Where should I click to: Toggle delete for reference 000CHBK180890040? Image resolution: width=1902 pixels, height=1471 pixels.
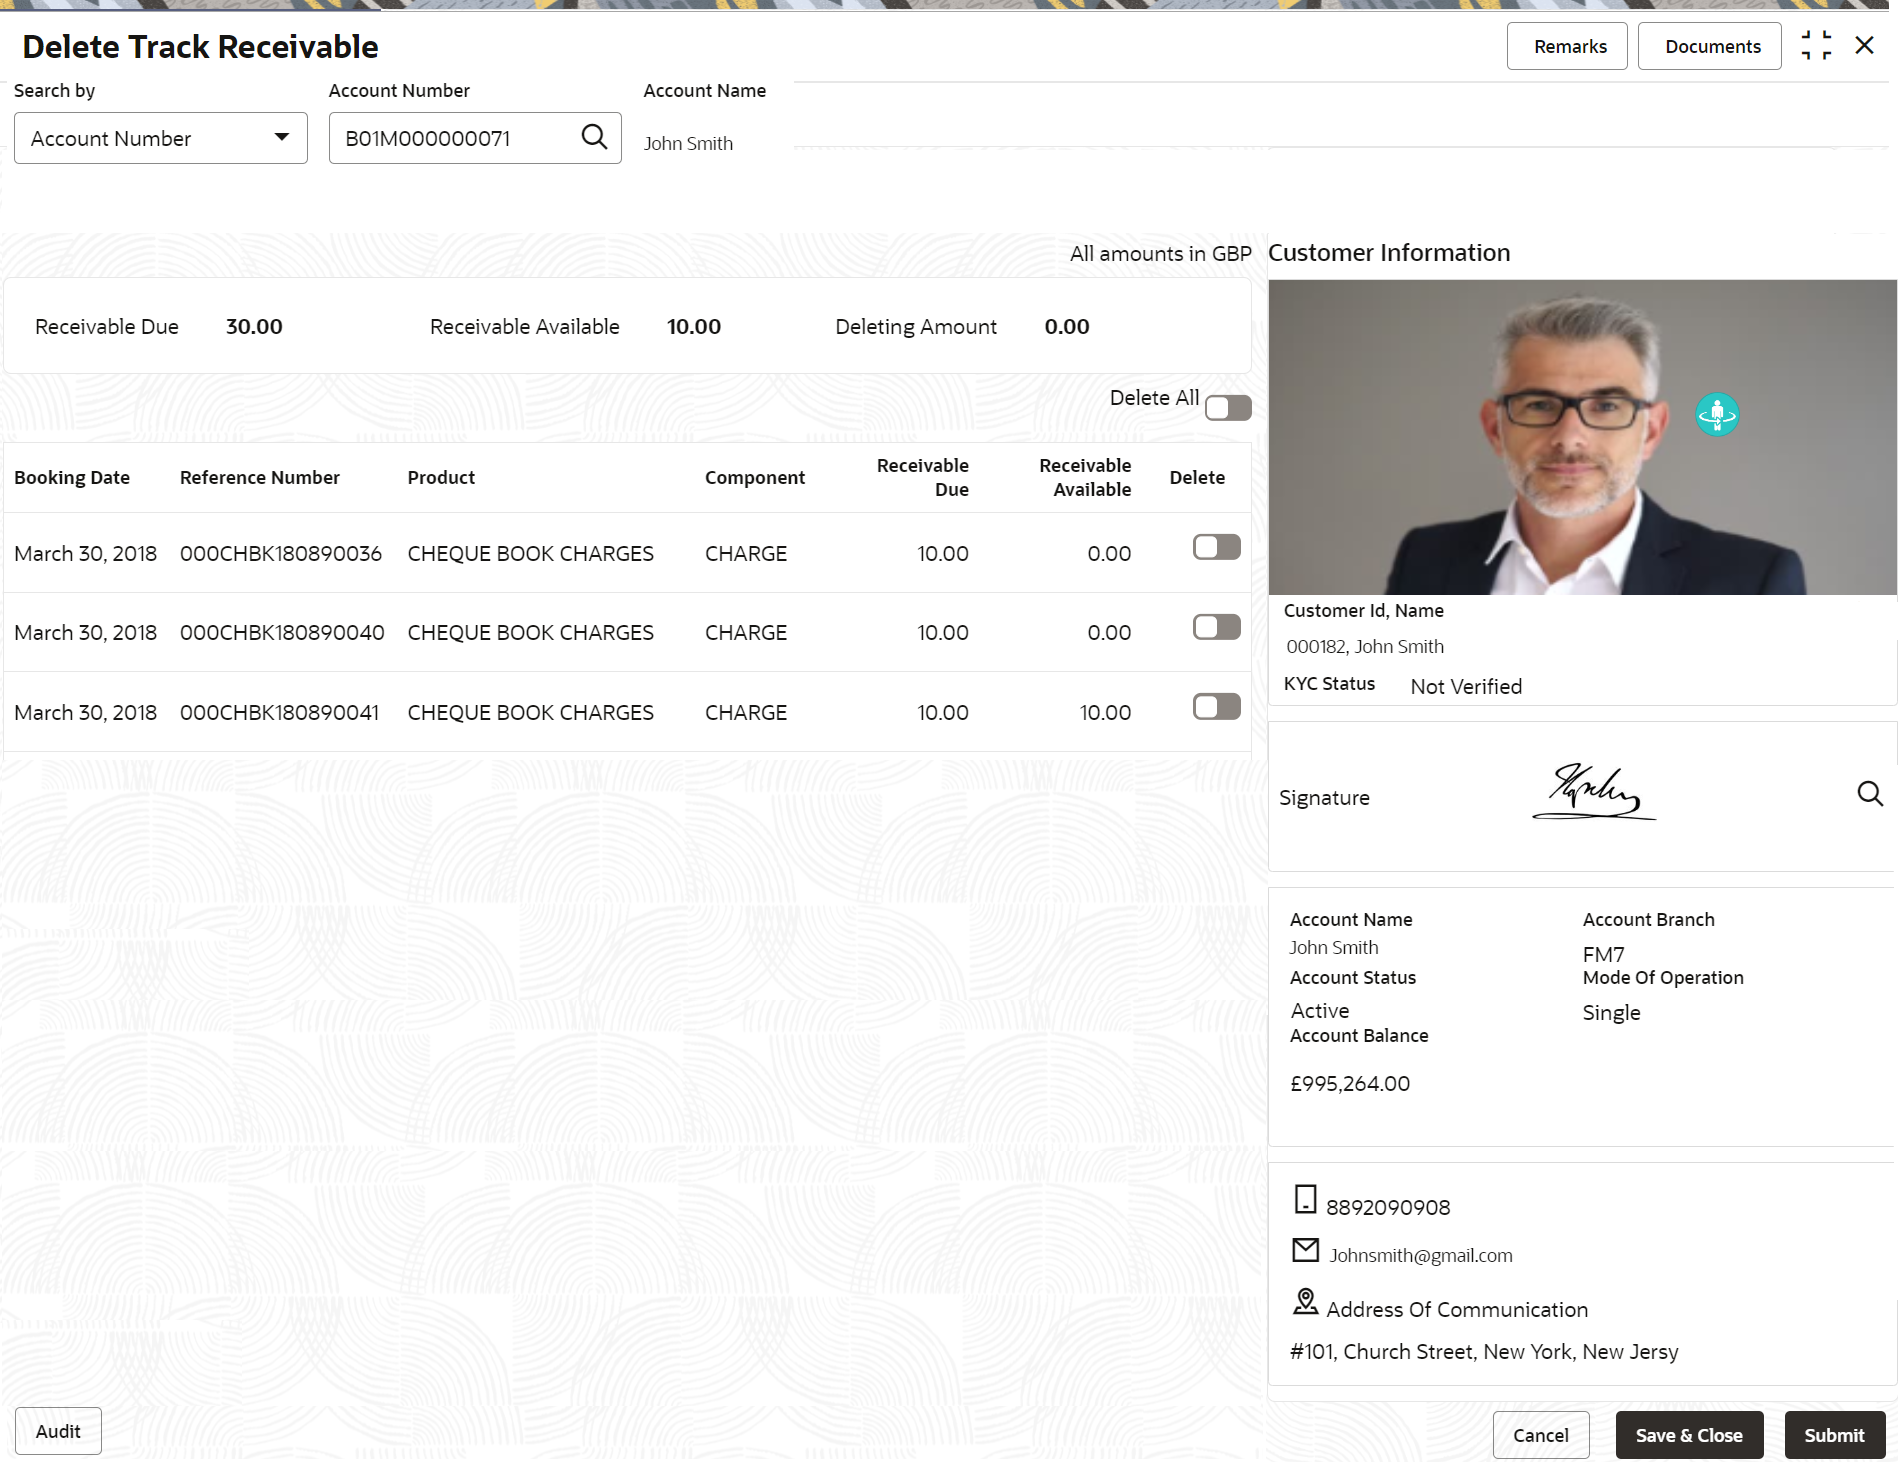click(1216, 627)
